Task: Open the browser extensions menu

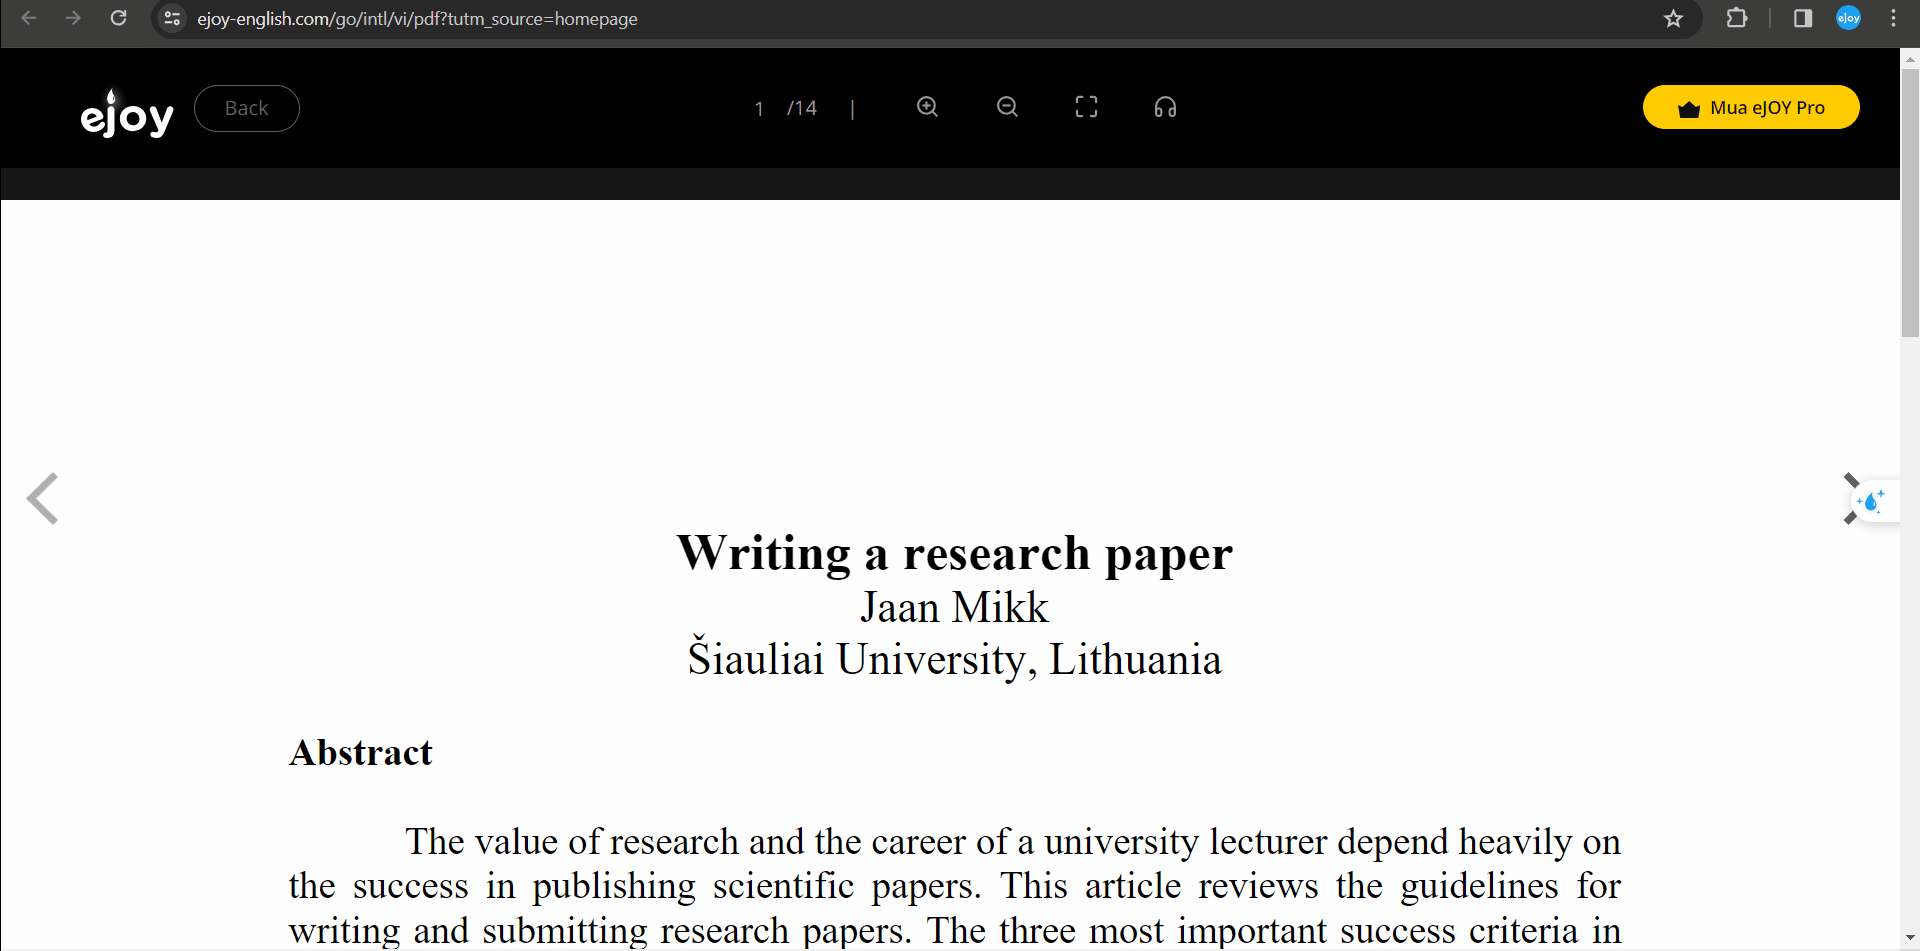Action: click(1737, 18)
